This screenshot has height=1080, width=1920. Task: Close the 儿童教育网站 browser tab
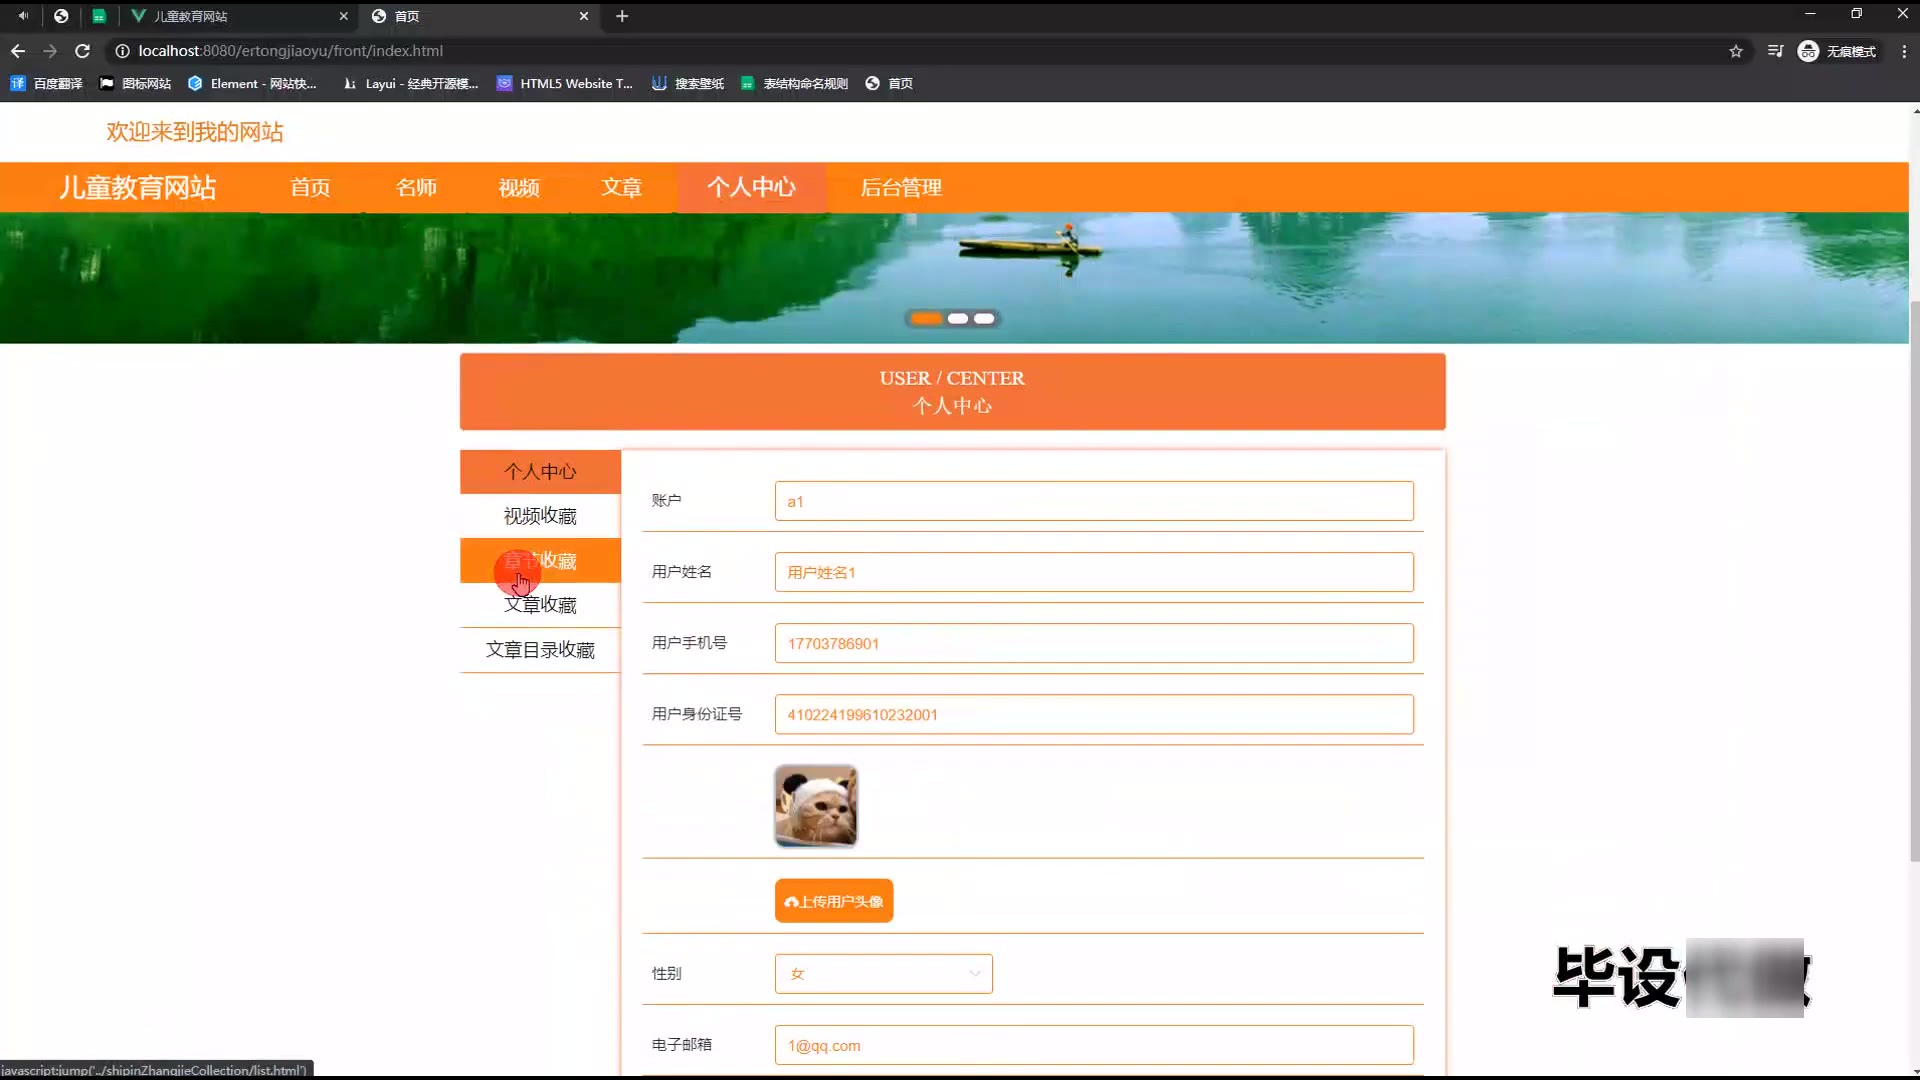click(x=343, y=16)
